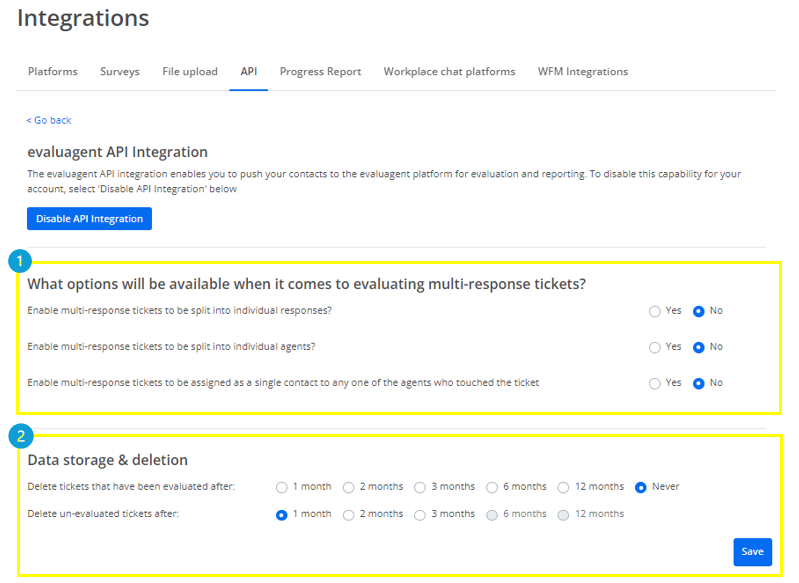This screenshot has width=799, height=583.
Task: Open the Platforms tab
Action: (53, 72)
